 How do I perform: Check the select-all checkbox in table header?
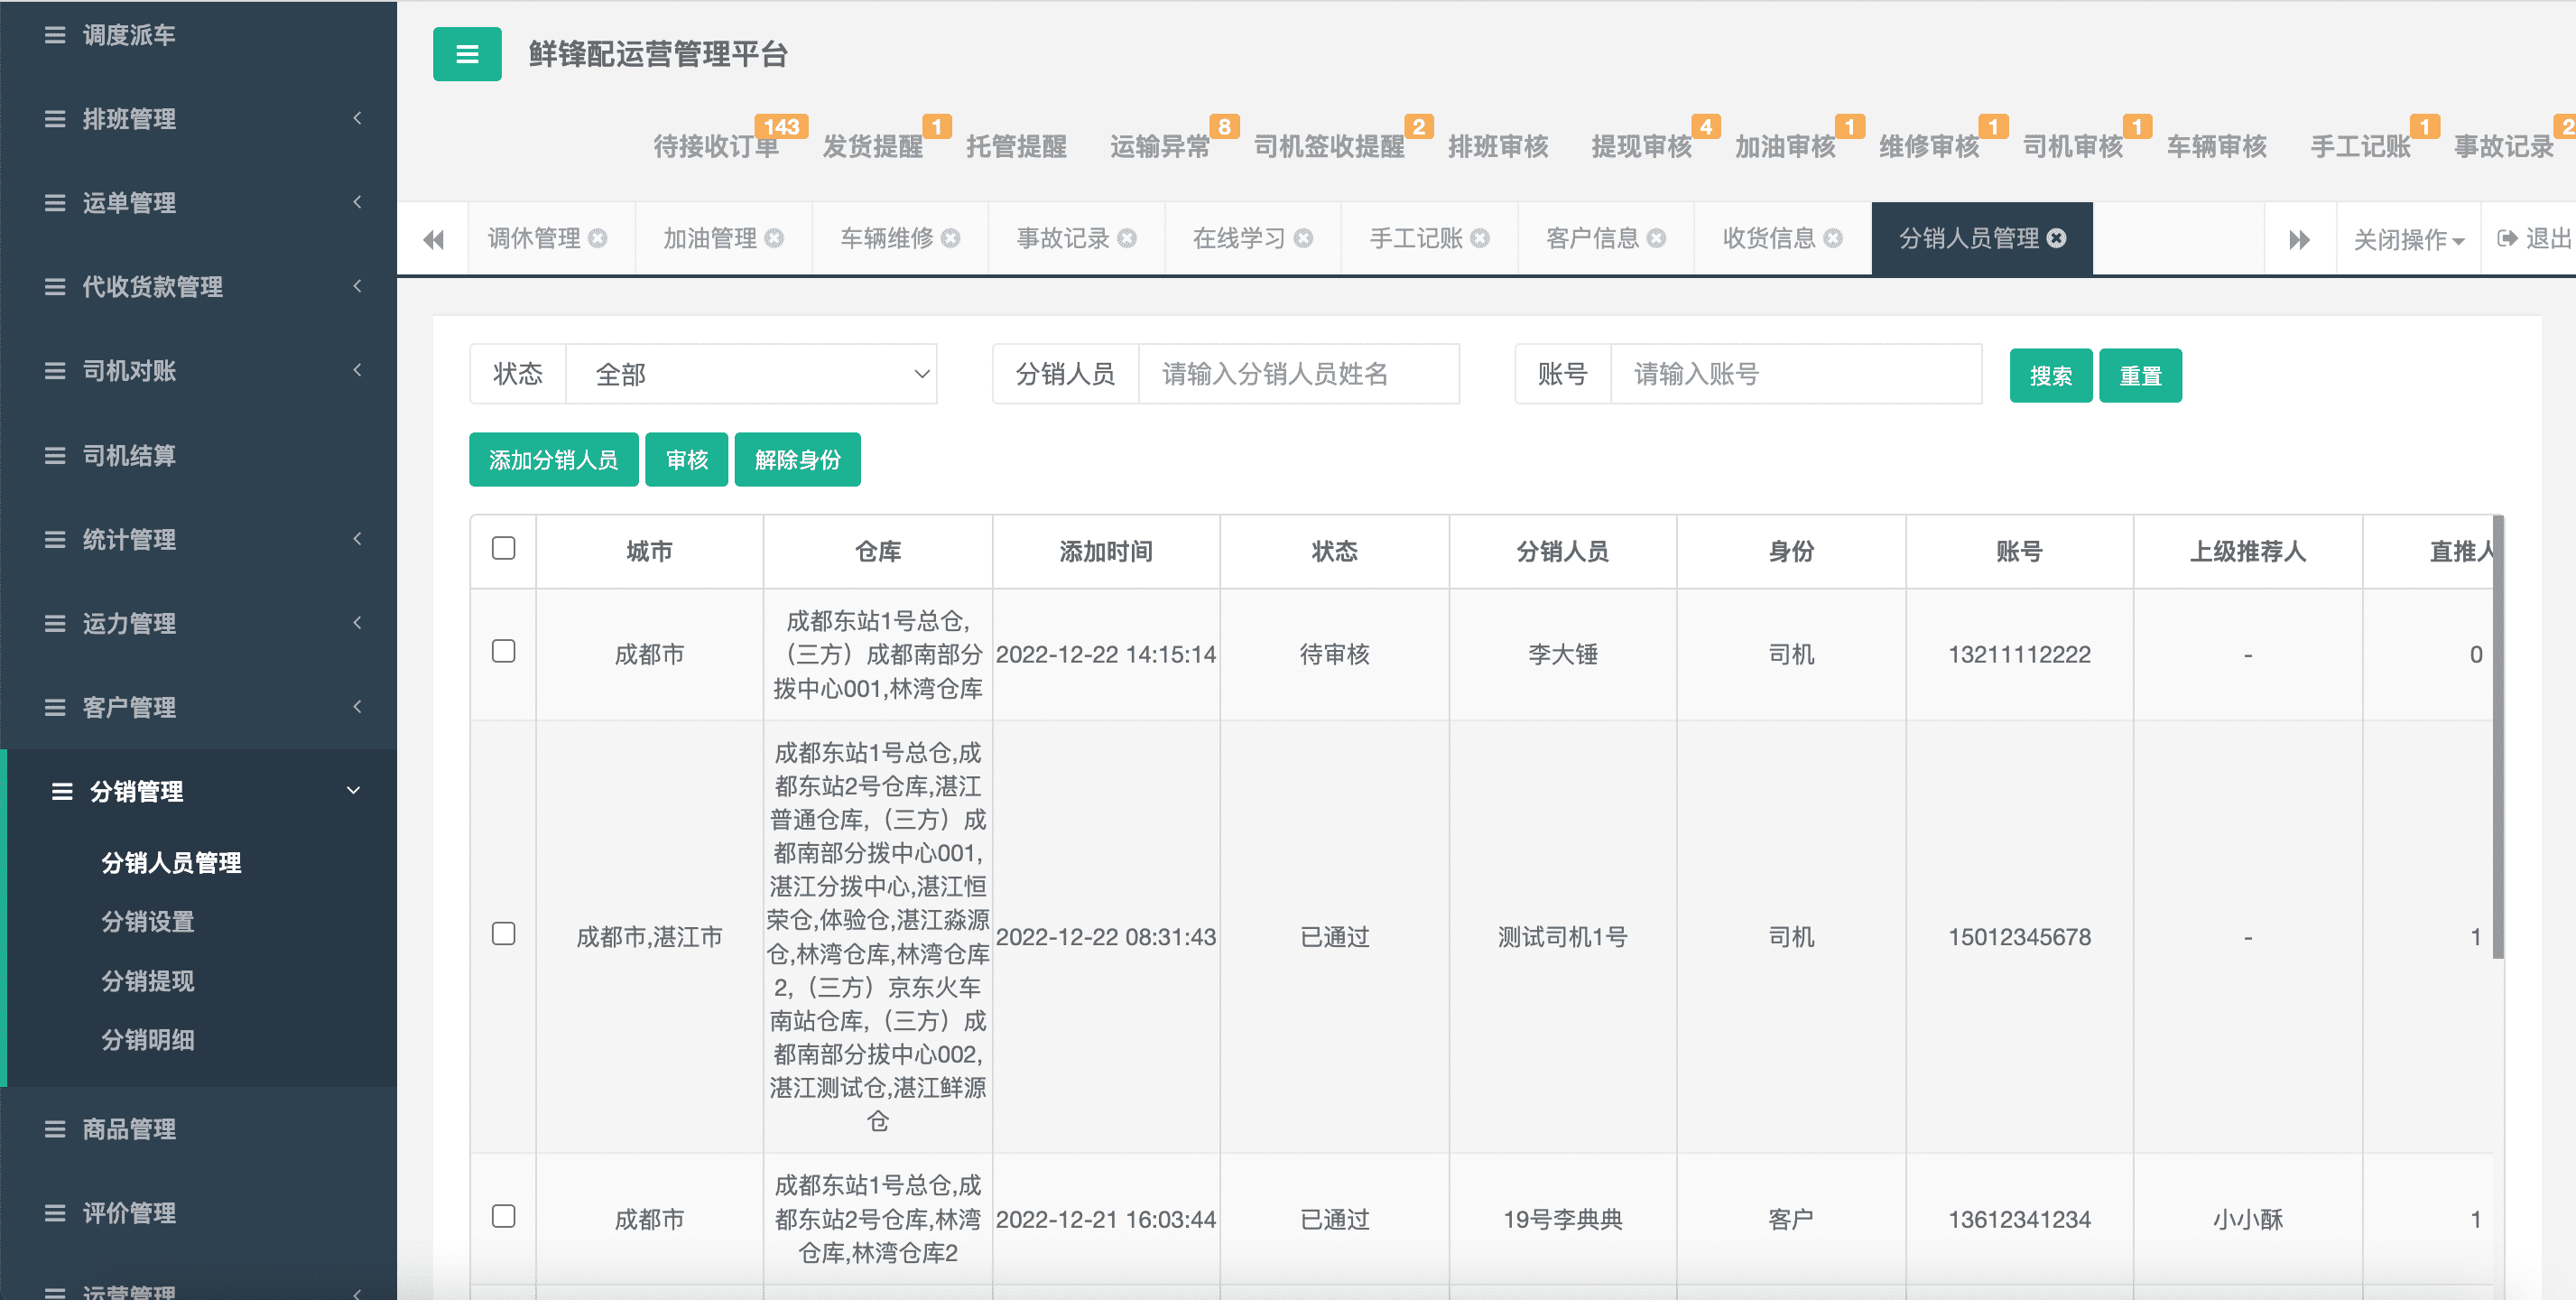point(504,548)
